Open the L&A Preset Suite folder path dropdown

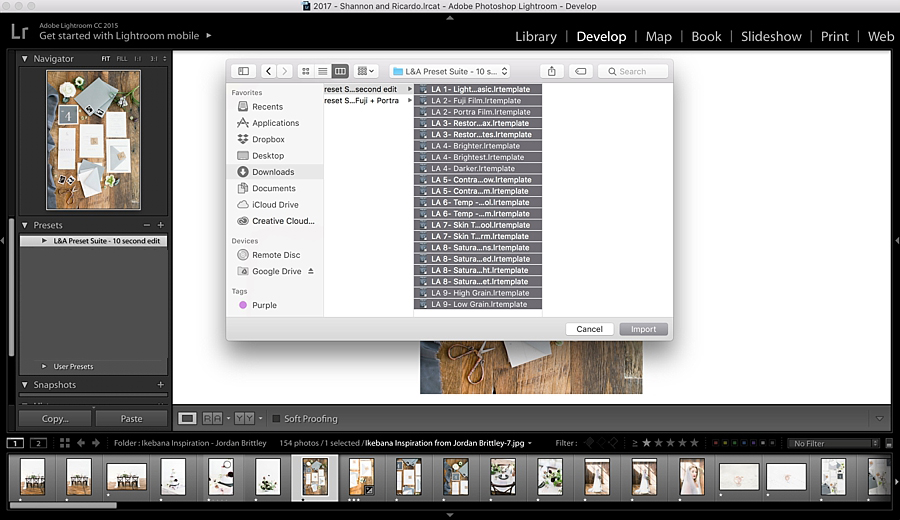coord(450,71)
